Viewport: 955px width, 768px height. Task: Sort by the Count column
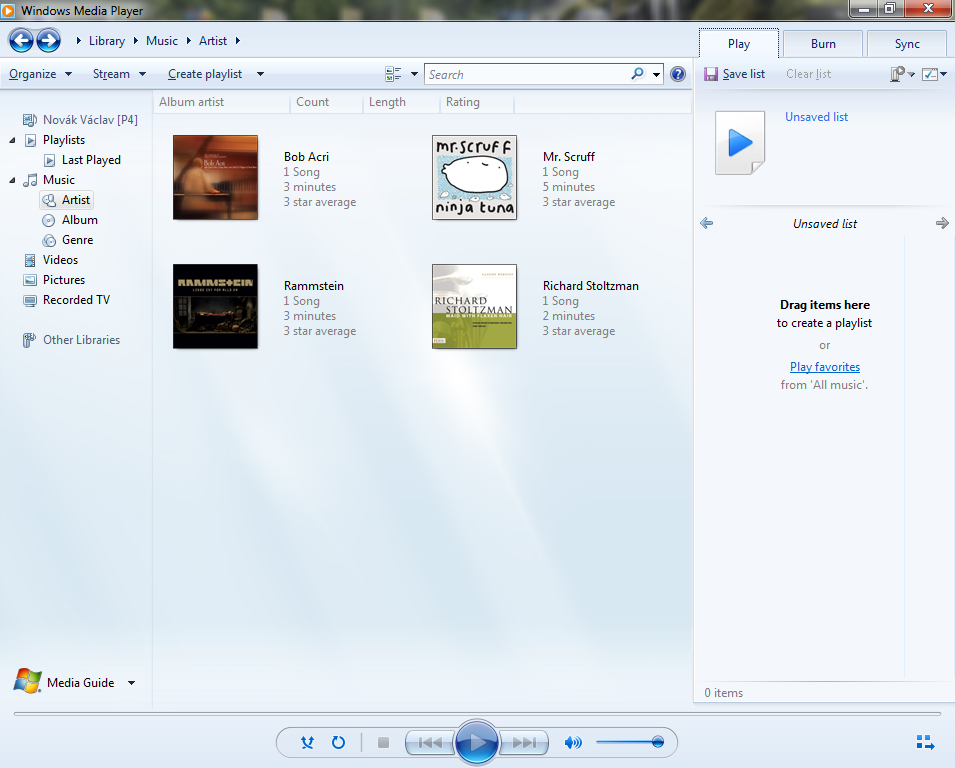pyautogui.click(x=326, y=102)
